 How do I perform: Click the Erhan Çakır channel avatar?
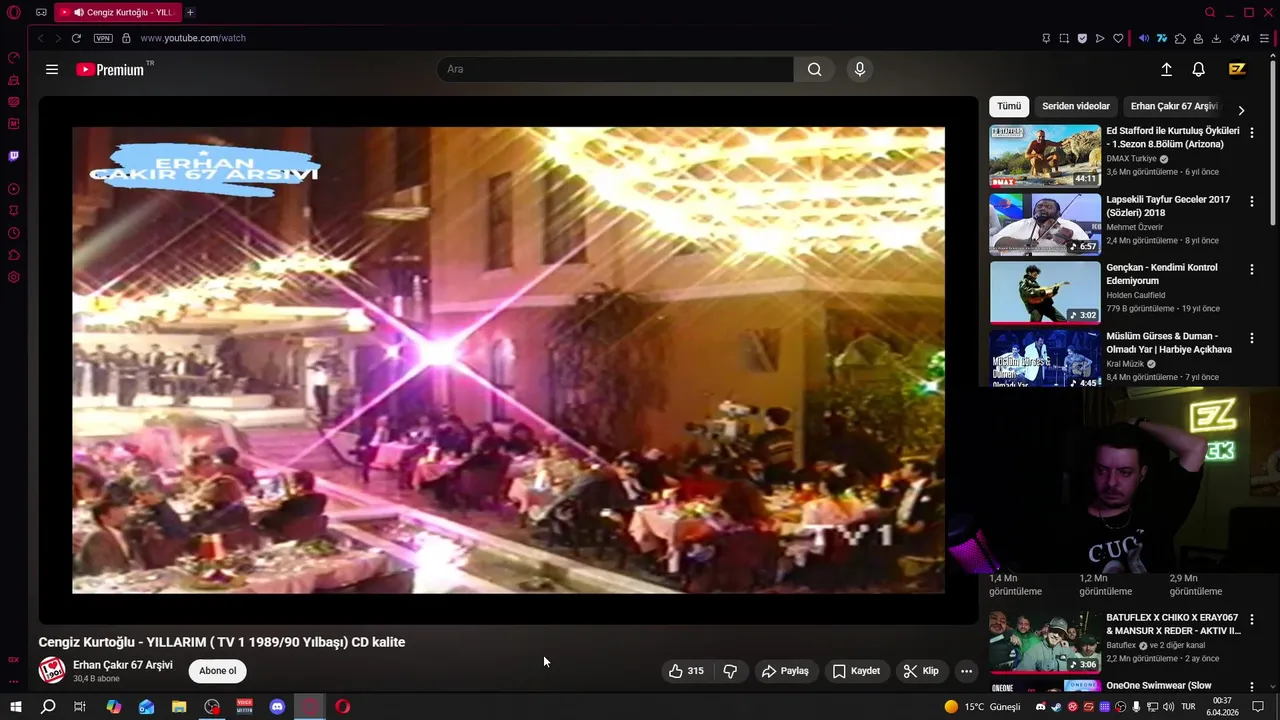point(52,671)
